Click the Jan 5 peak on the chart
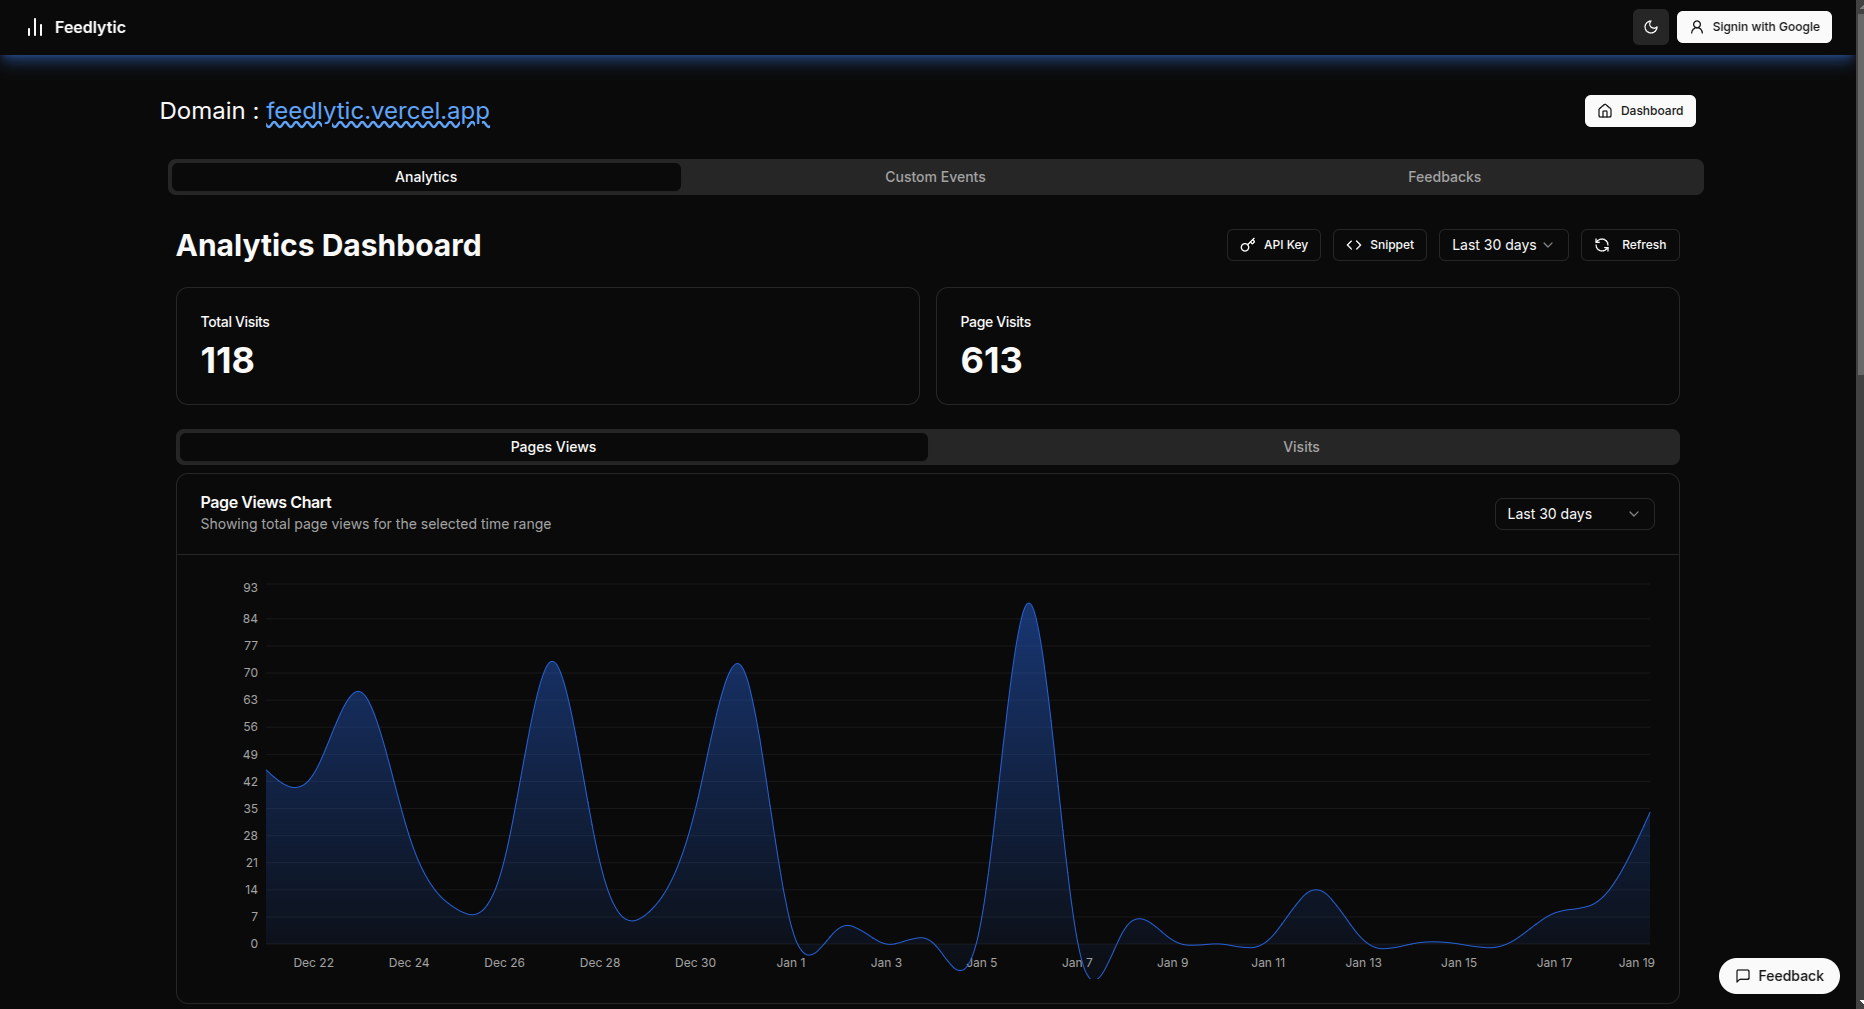The image size is (1864, 1009). pyautogui.click(x=1028, y=605)
